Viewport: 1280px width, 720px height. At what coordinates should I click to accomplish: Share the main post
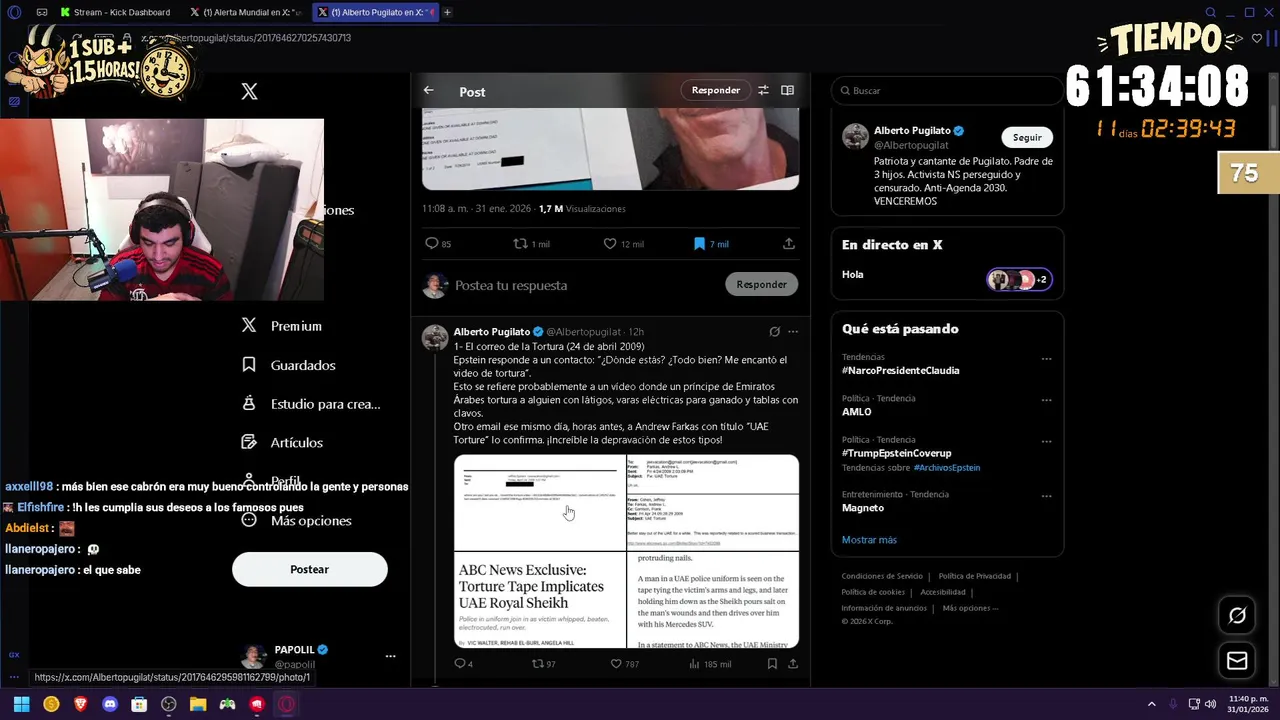pos(789,243)
